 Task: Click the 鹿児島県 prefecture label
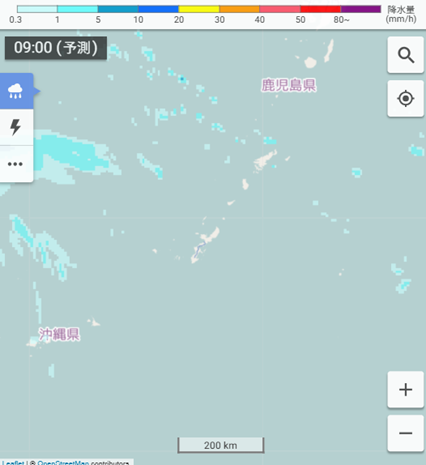(289, 85)
